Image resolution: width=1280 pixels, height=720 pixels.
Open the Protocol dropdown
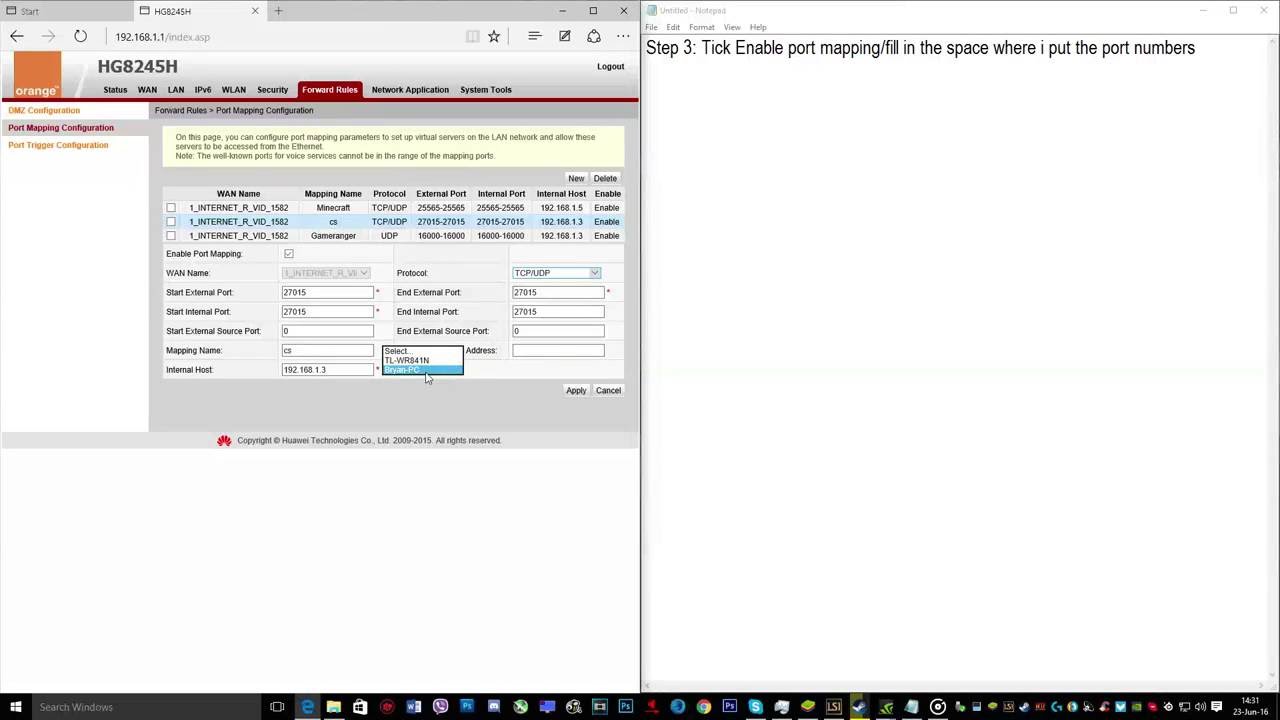[557, 273]
